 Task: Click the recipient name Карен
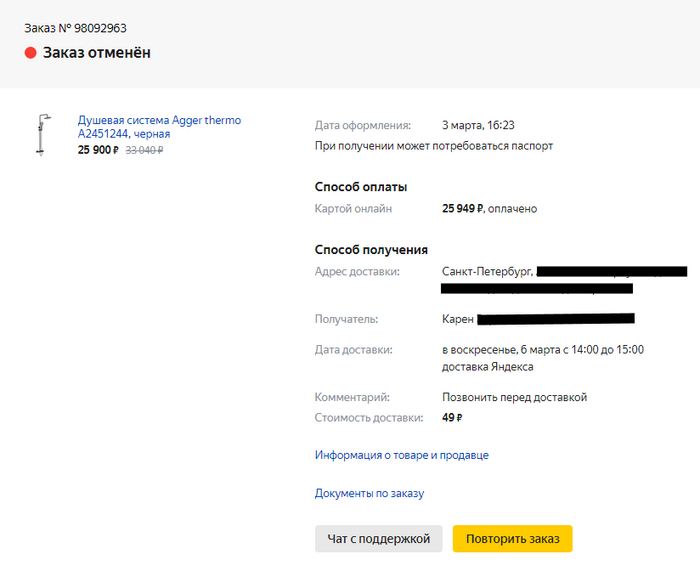[458, 319]
